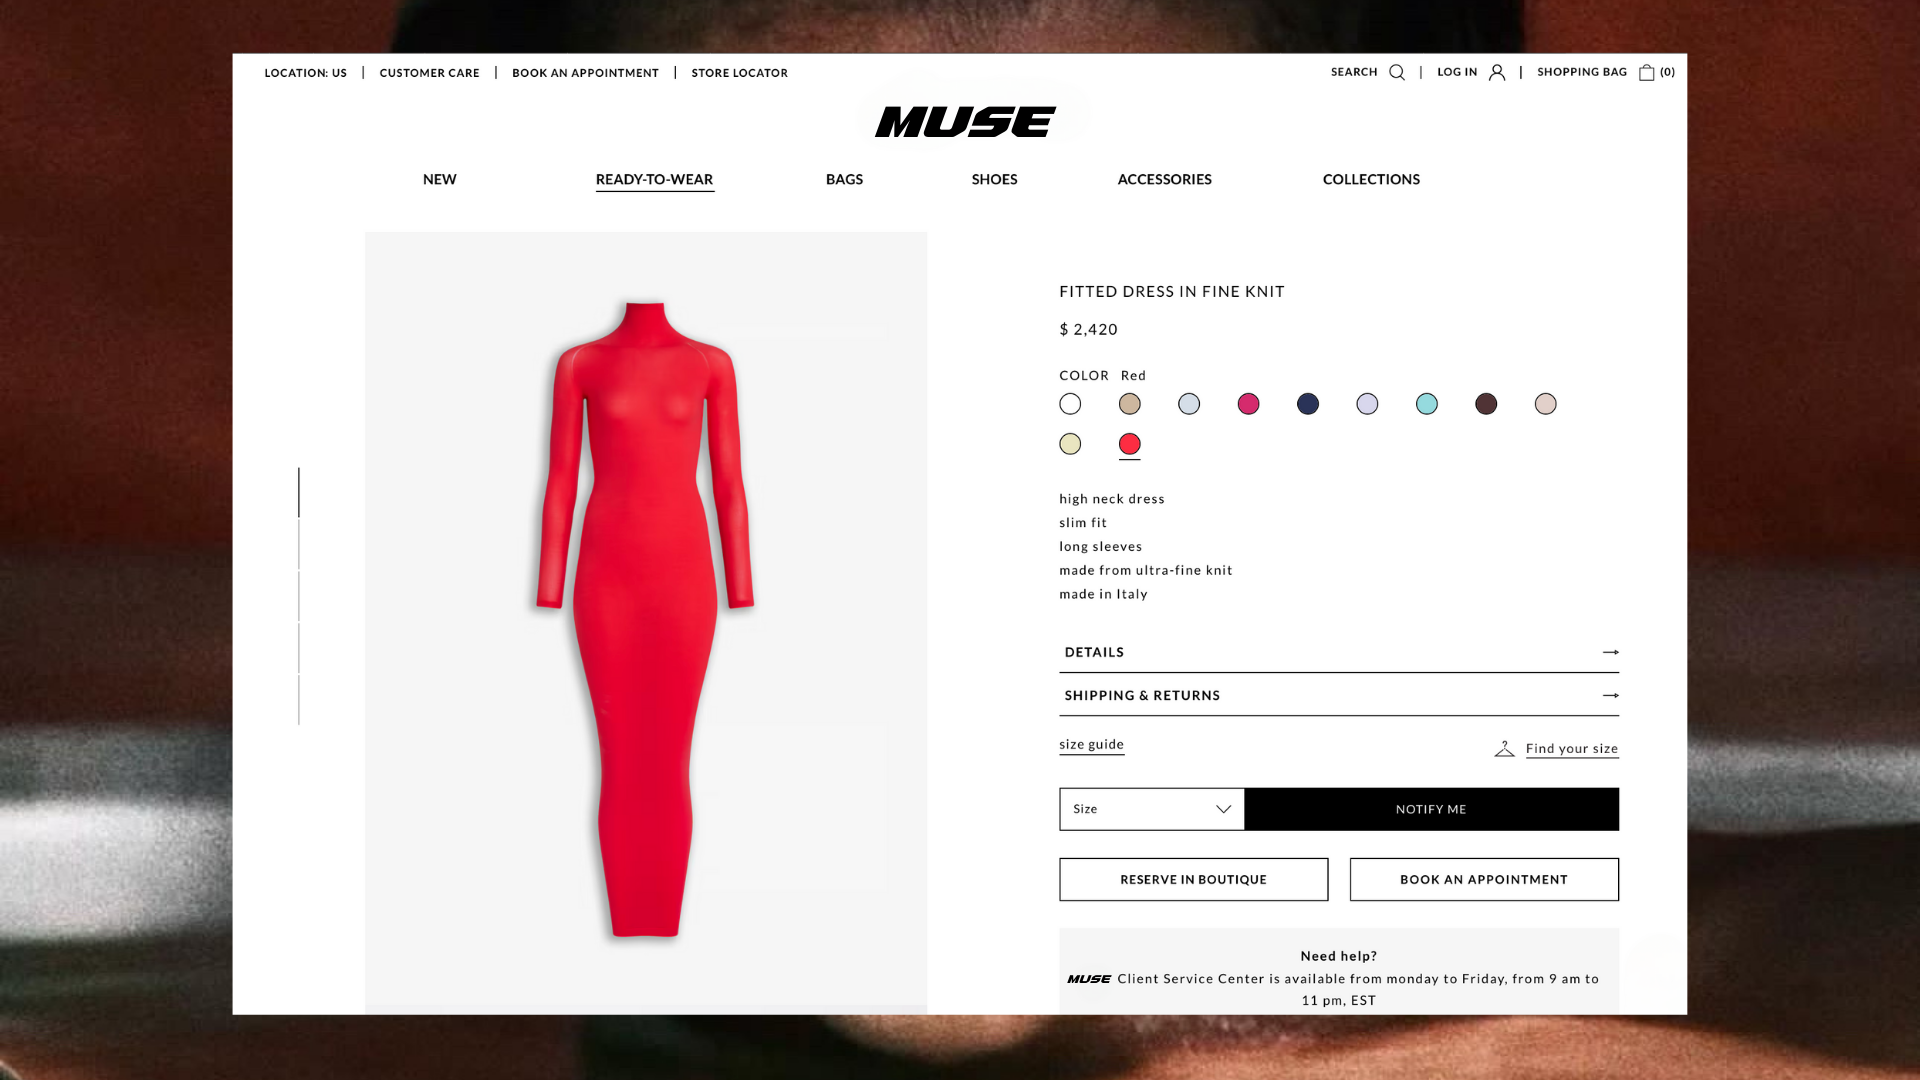Expand the SHIPPING & RETURNS section
Image resolution: width=1920 pixels, height=1080 pixels.
(x=1339, y=695)
